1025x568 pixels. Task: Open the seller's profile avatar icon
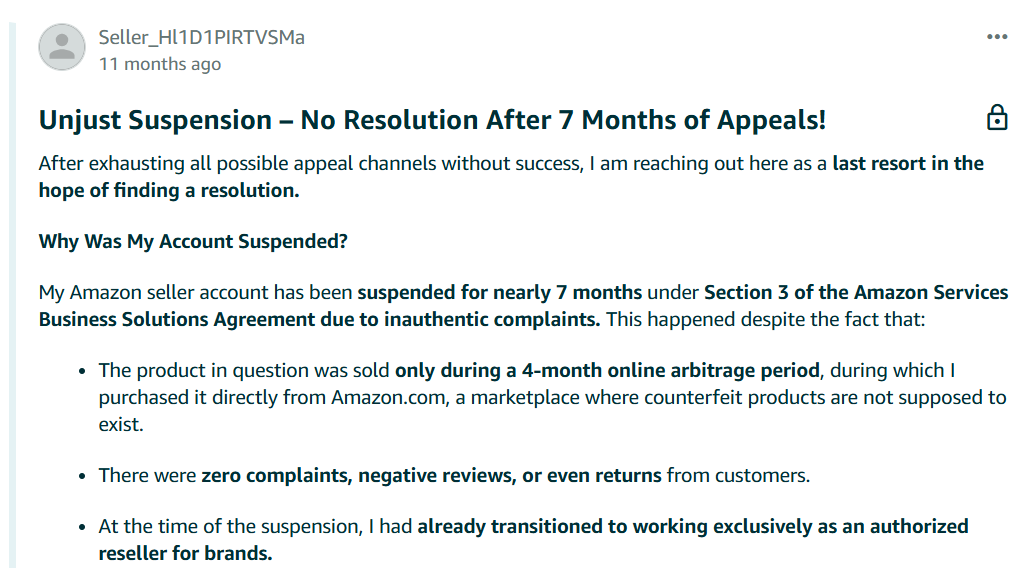[62, 47]
